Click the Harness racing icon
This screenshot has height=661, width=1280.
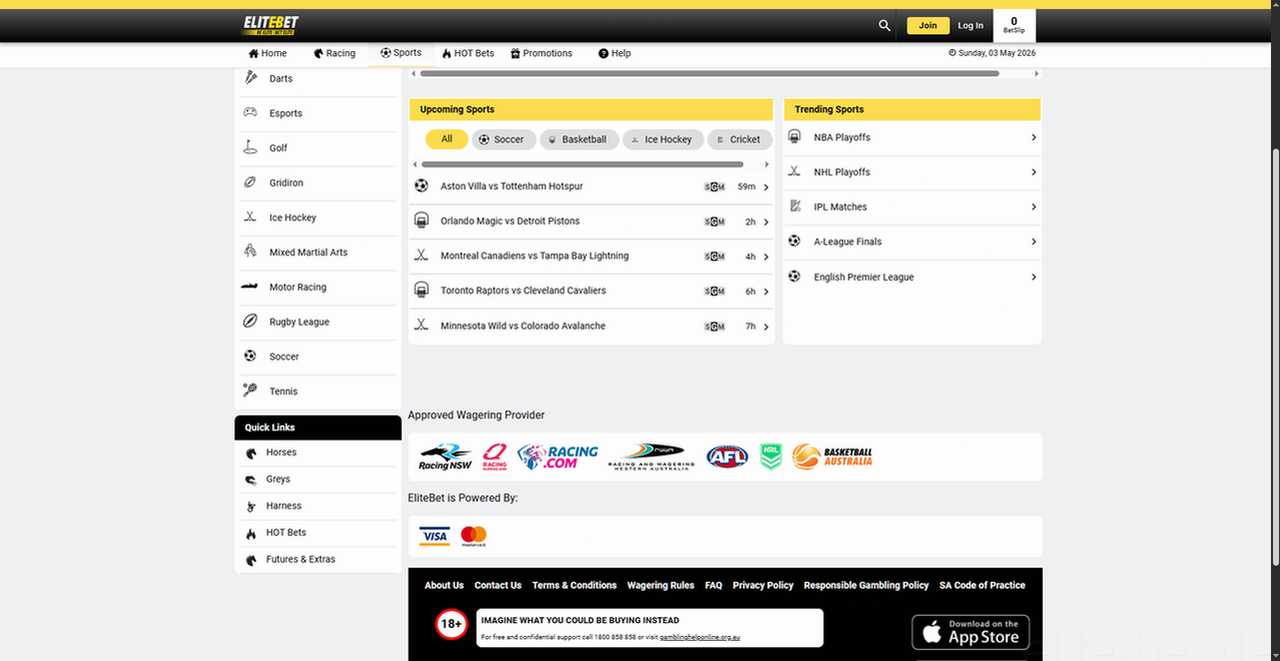[251, 507]
